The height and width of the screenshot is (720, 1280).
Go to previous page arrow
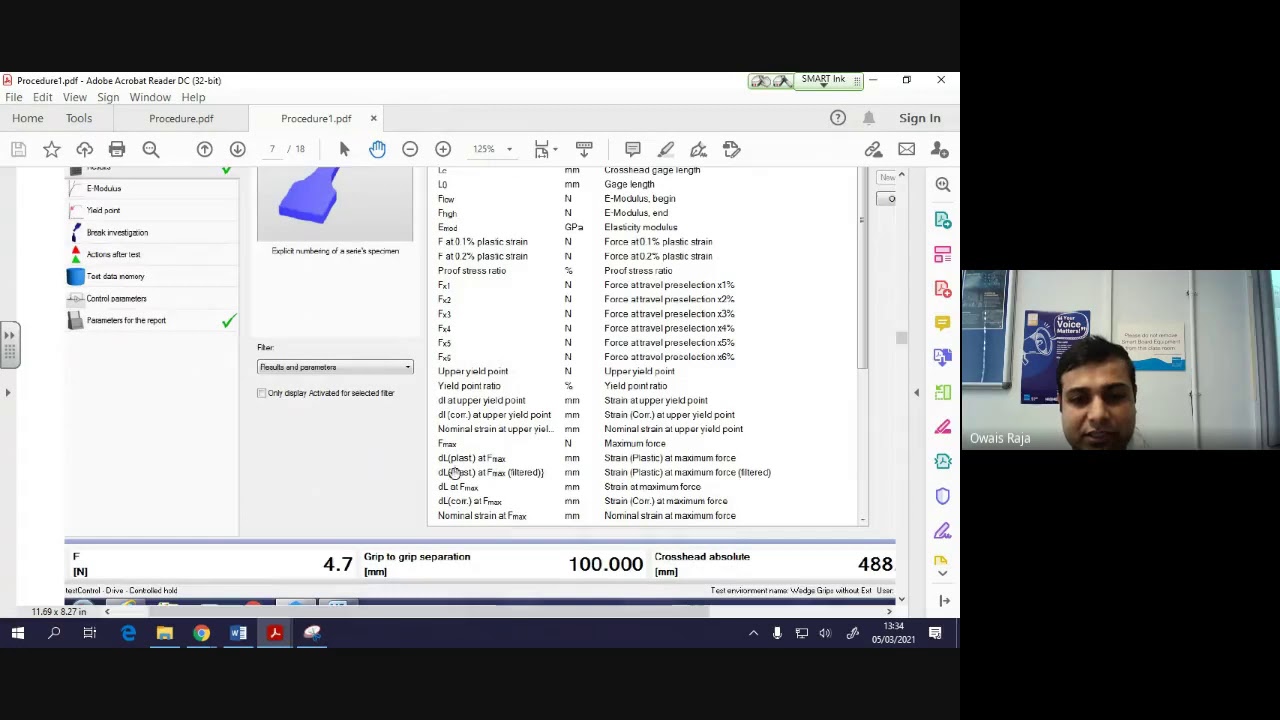[204, 149]
